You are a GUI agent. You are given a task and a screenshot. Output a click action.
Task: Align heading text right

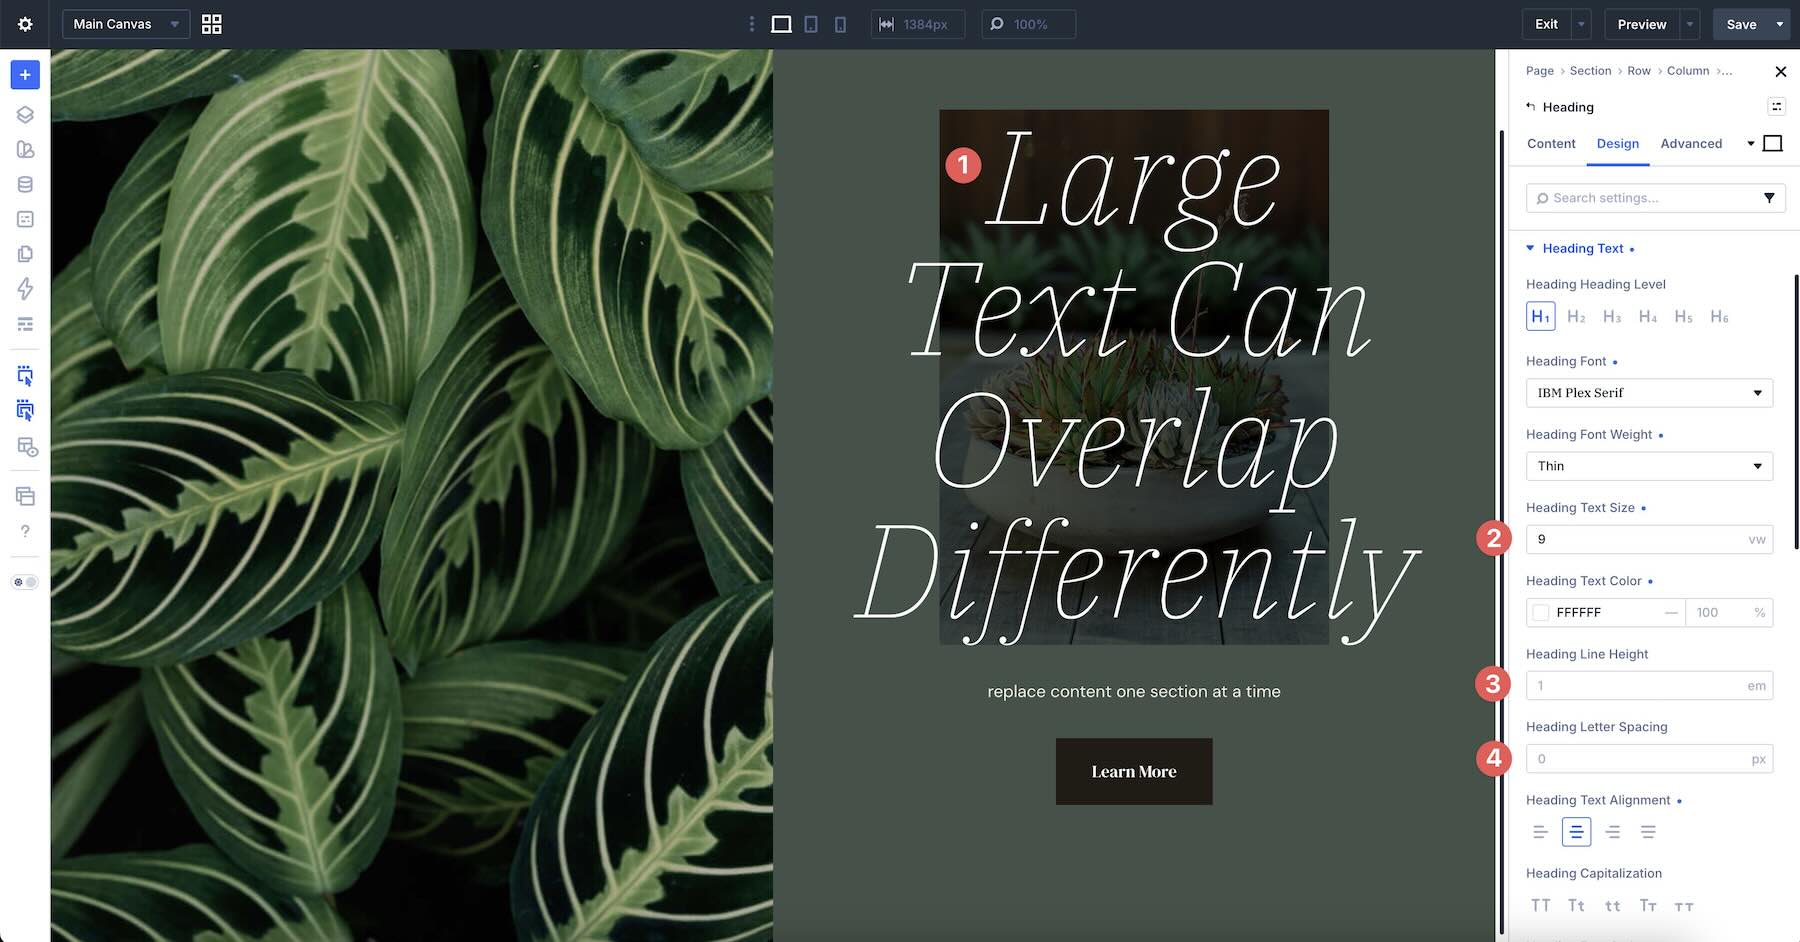click(x=1612, y=832)
